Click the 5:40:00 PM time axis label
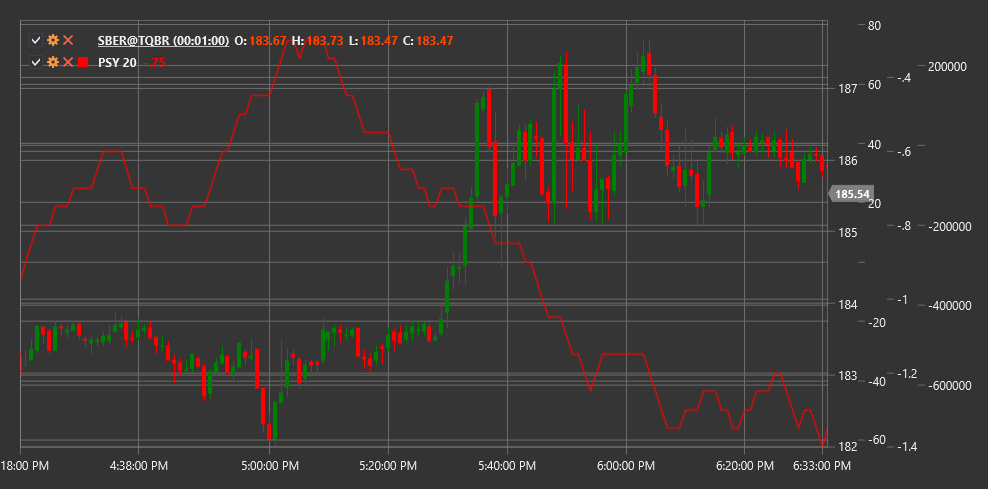 (507, 466)
